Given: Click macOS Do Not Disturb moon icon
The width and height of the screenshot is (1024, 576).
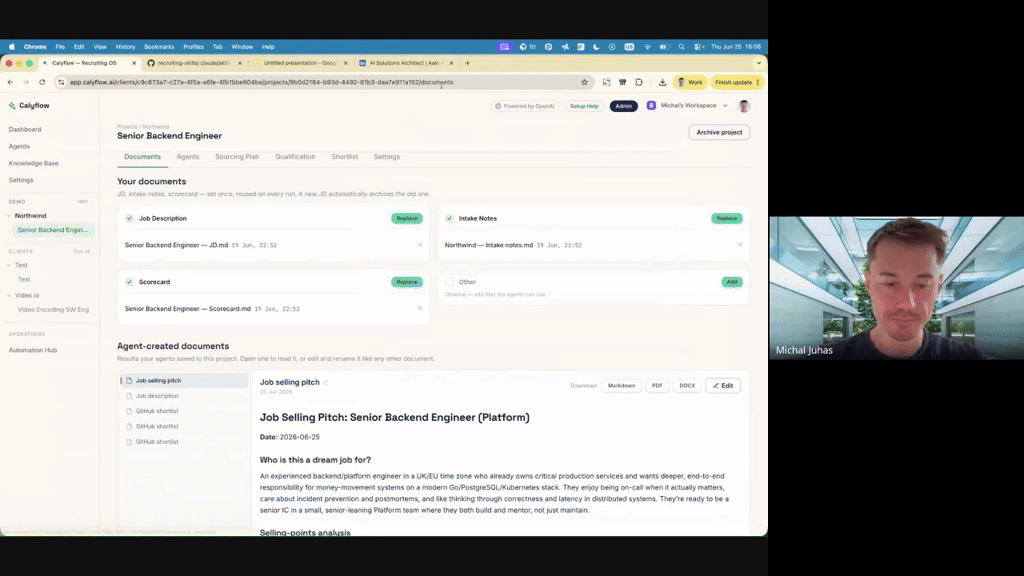Looking at the screenshot, I should (x=596, y=47).
